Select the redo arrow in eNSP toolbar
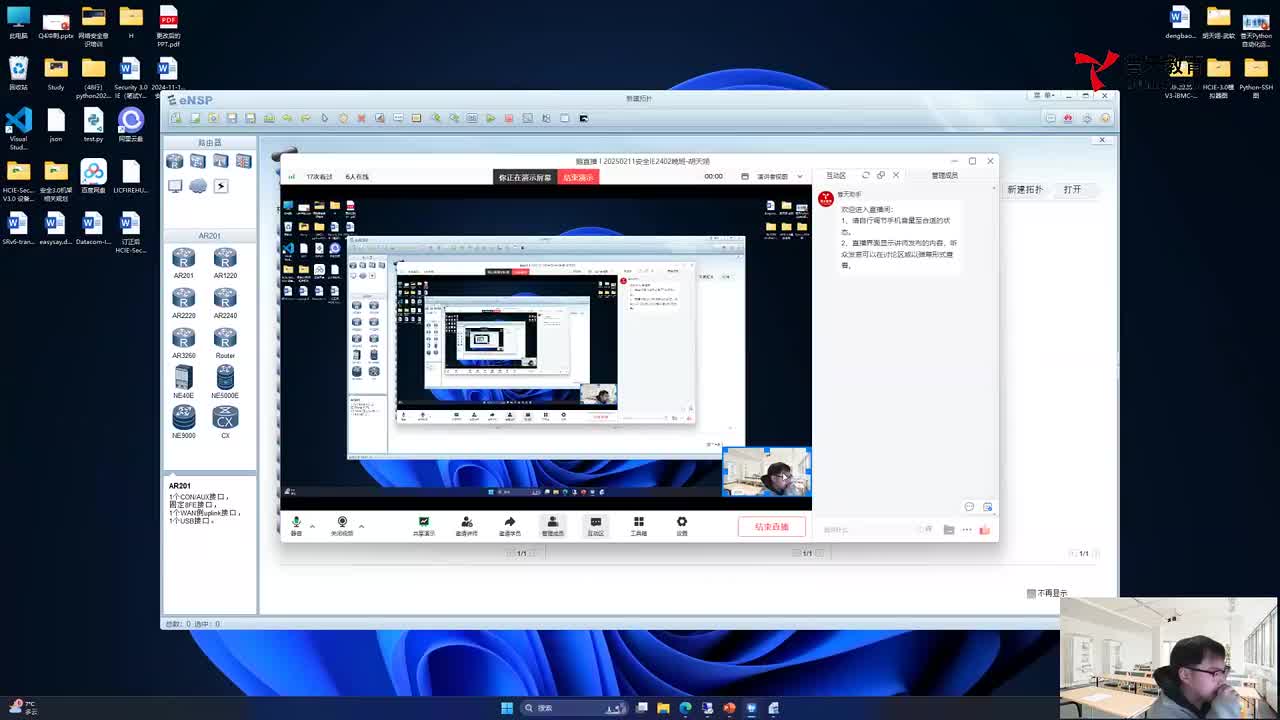Viewport: 1280px width, 720px height. tap(305, 118)
